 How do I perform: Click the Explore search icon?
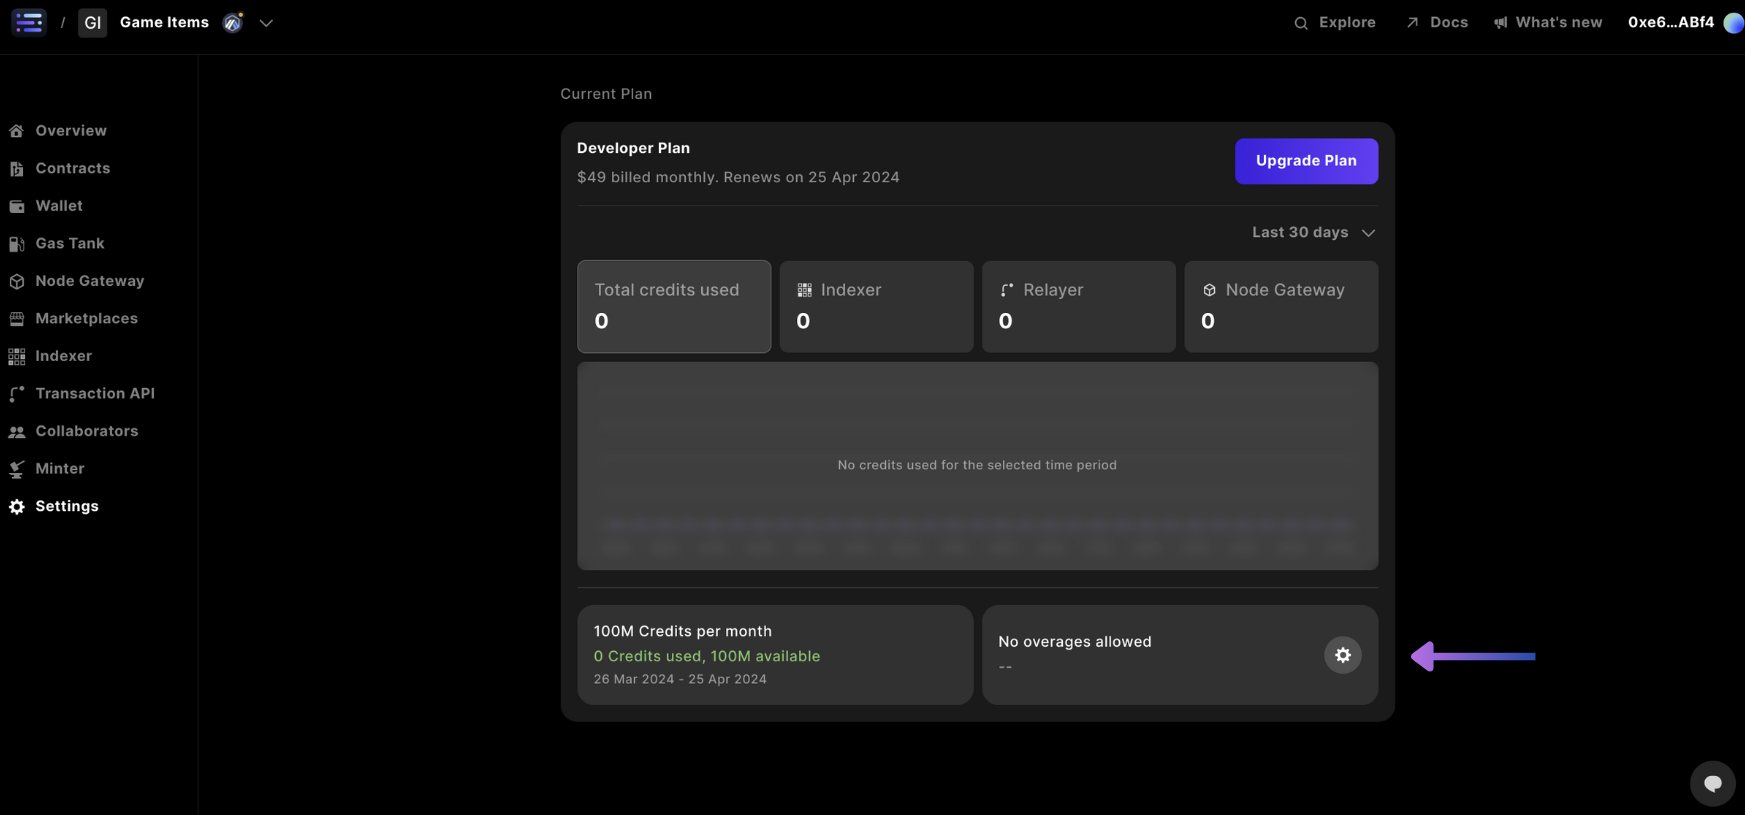(x=1301, y=23)
